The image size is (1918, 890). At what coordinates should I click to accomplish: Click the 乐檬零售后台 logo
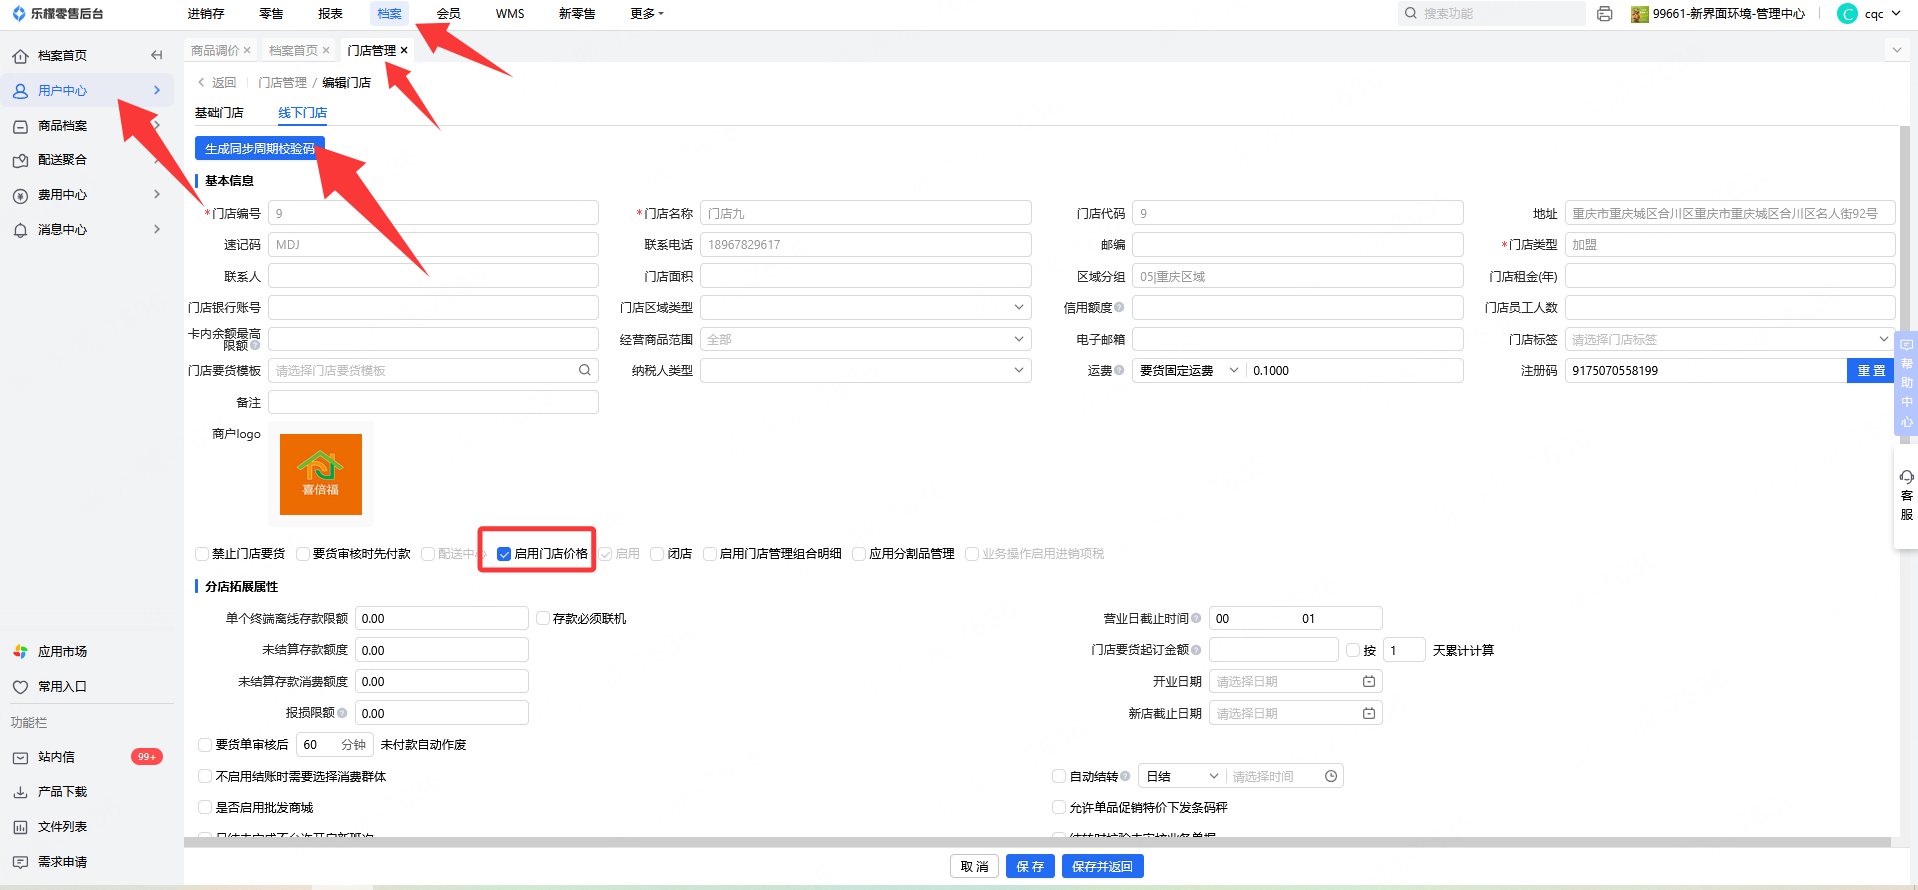(x=57, y=14)
